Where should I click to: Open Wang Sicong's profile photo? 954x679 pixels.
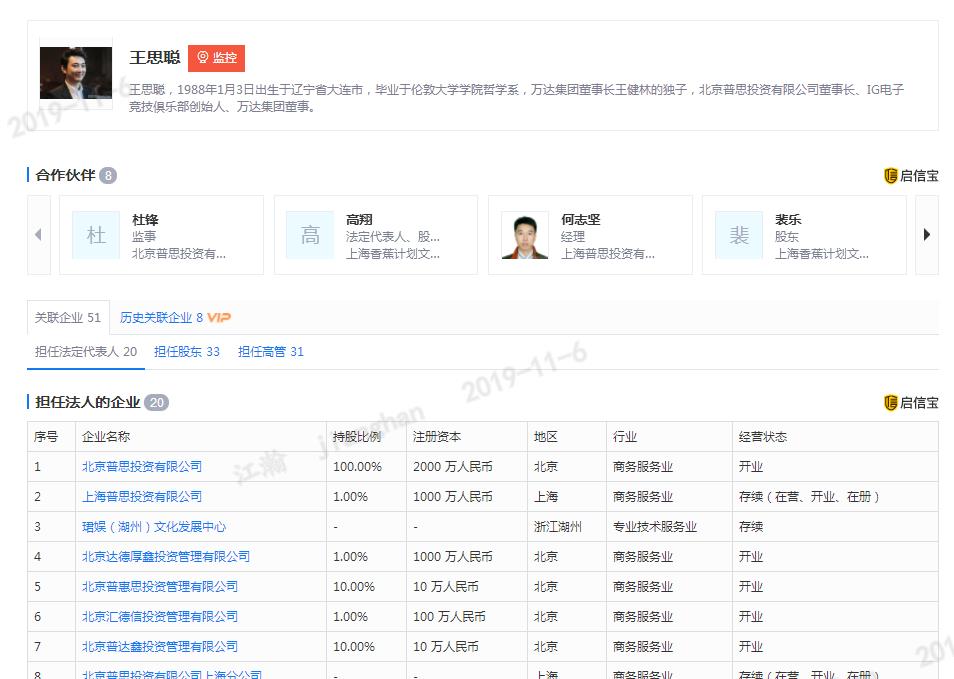75,73
